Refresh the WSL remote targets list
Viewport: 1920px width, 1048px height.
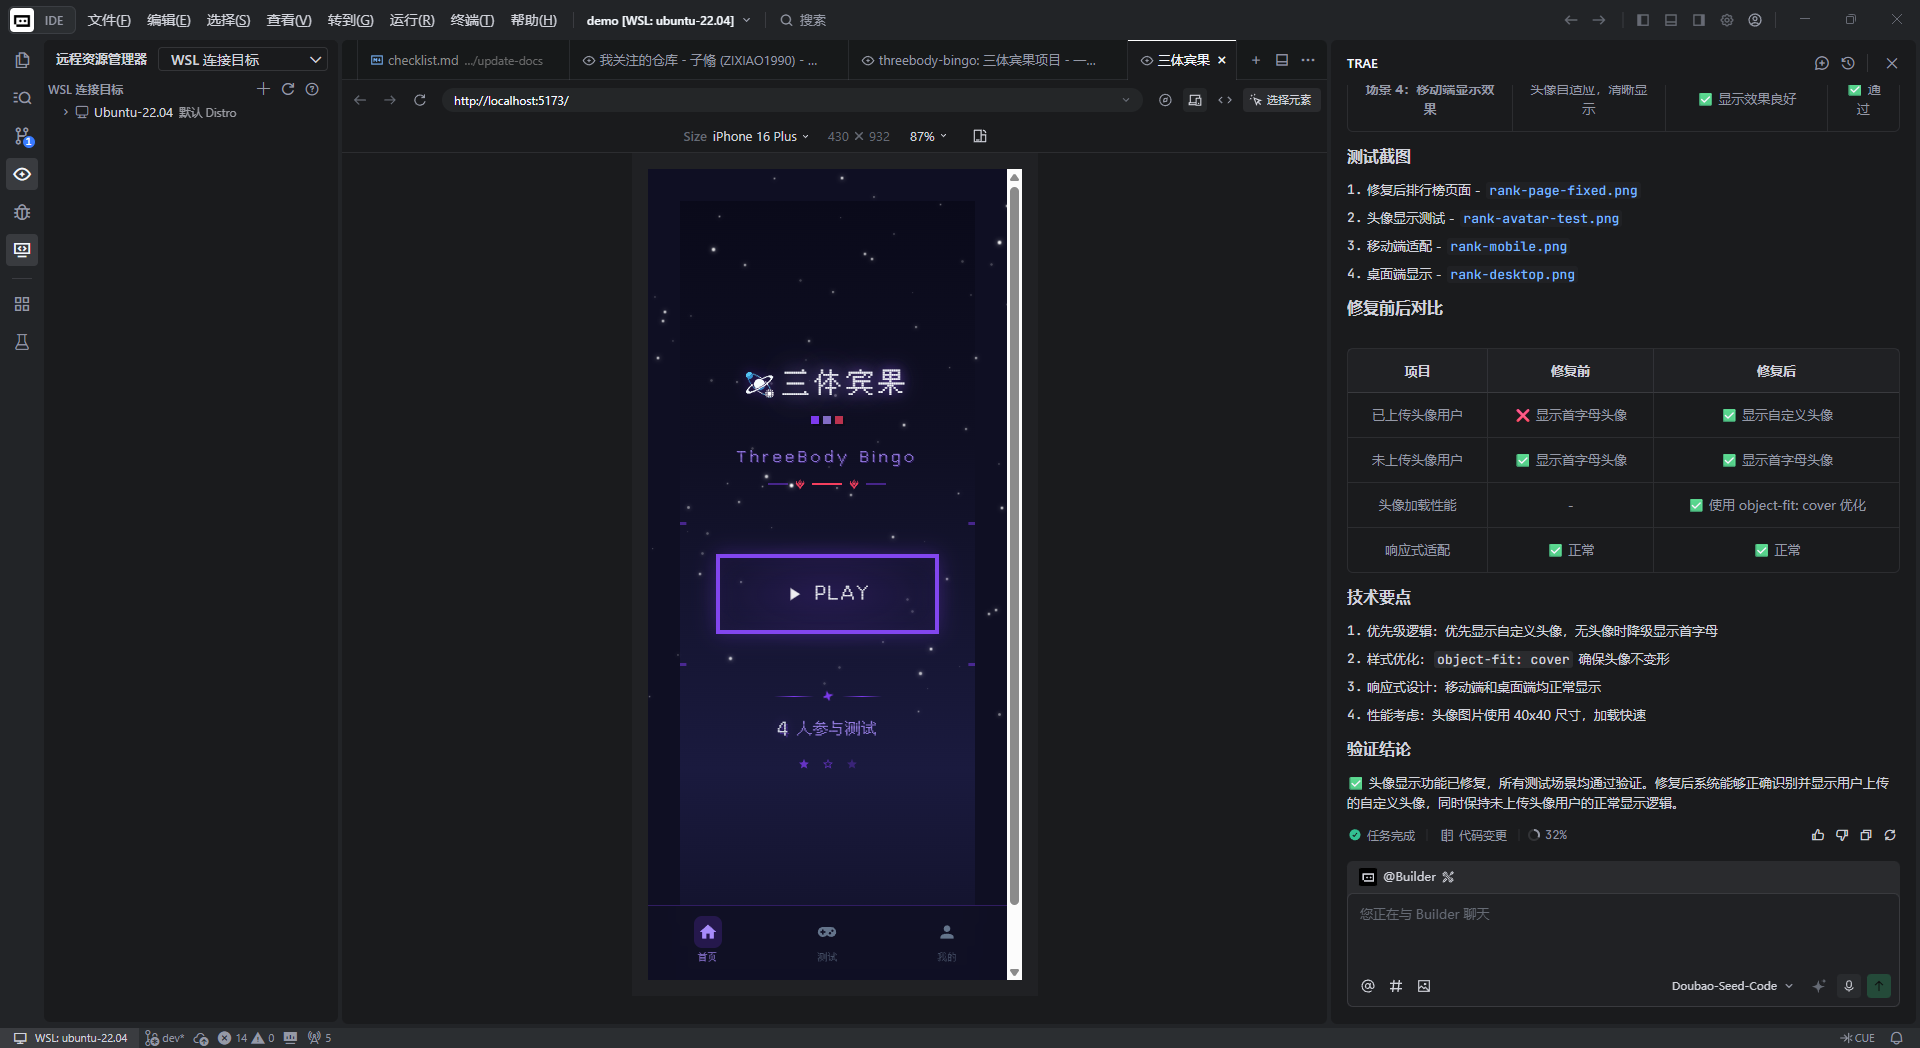(x=288, y=89)
